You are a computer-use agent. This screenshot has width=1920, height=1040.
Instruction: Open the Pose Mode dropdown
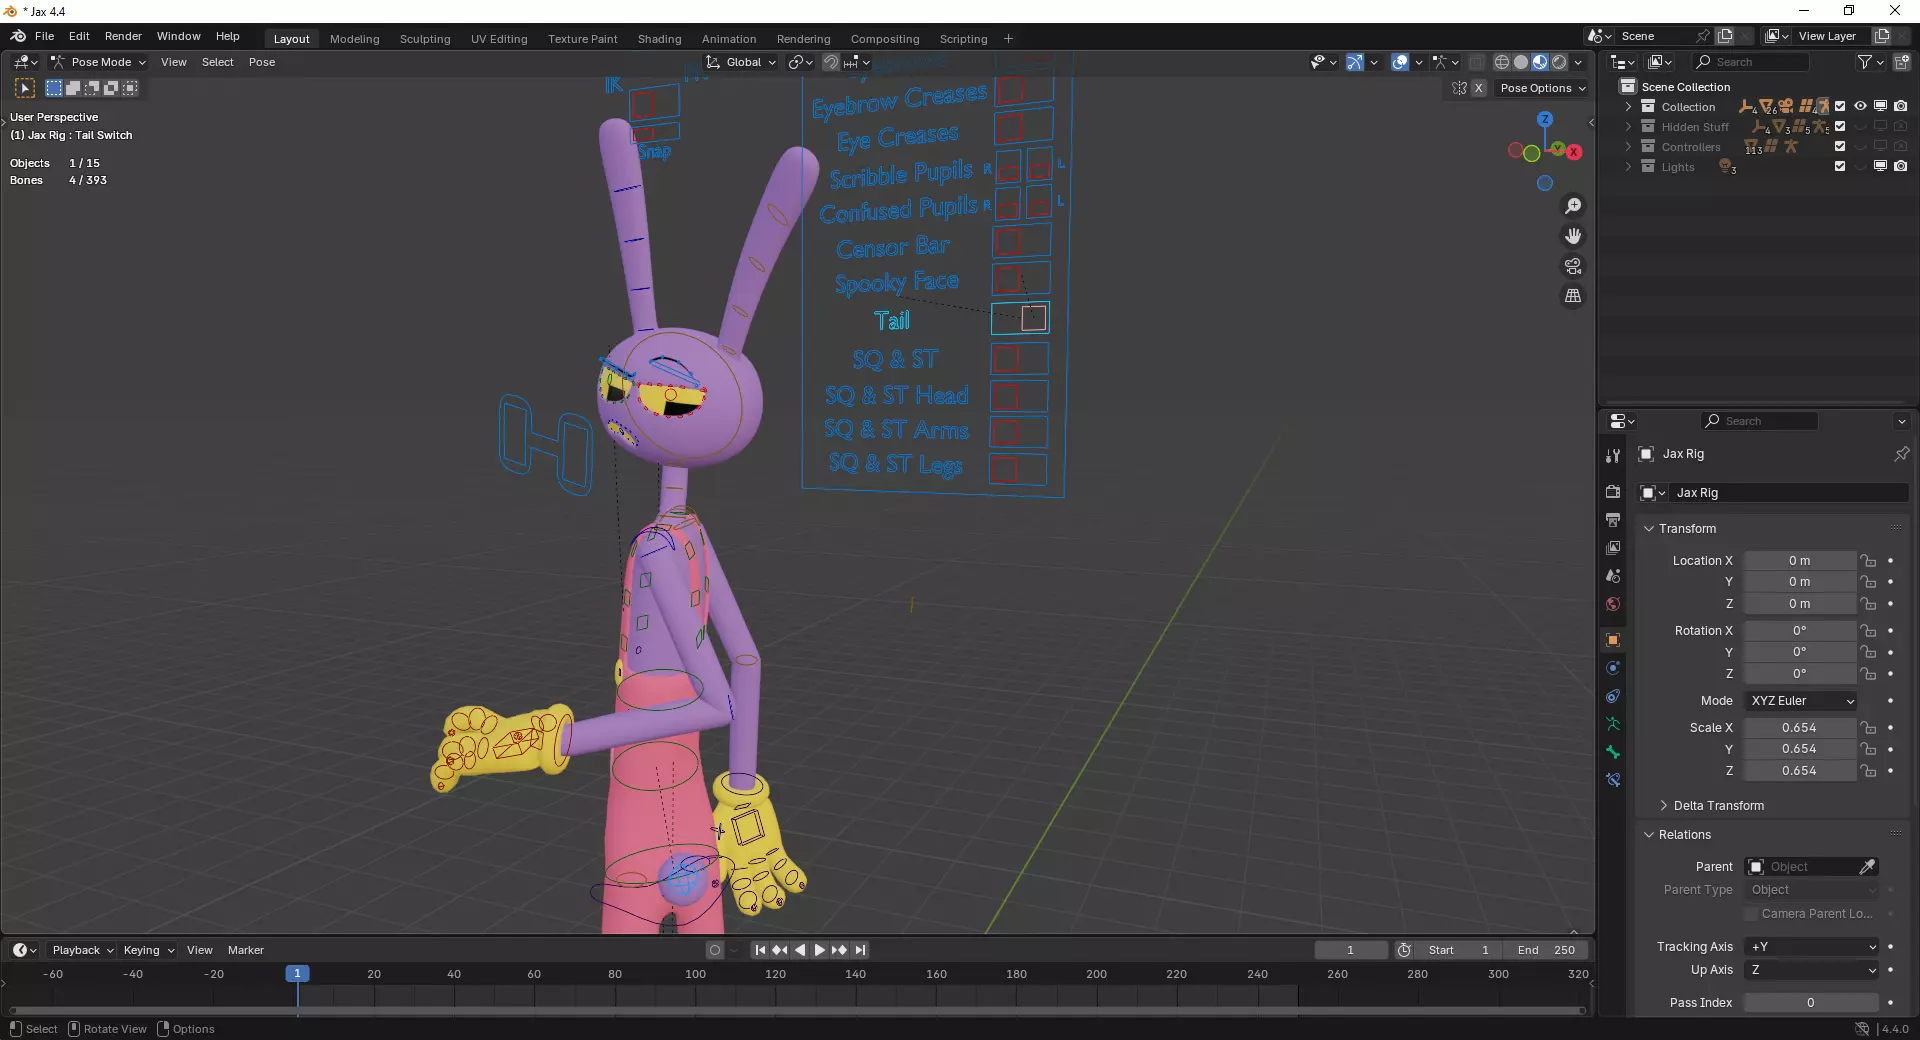click(x=98, y=62)
